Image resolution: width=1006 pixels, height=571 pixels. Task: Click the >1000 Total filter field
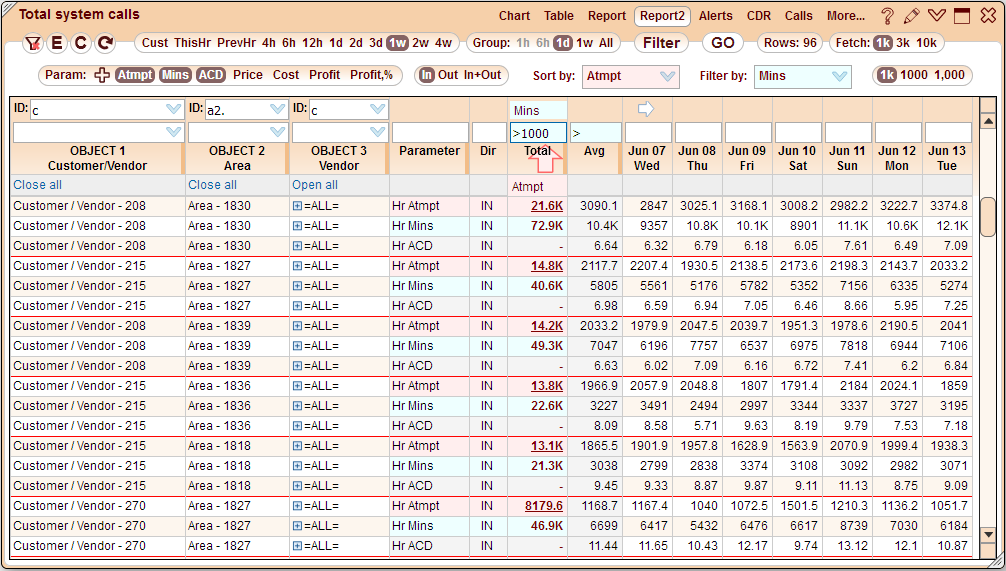tap(538, 133)
